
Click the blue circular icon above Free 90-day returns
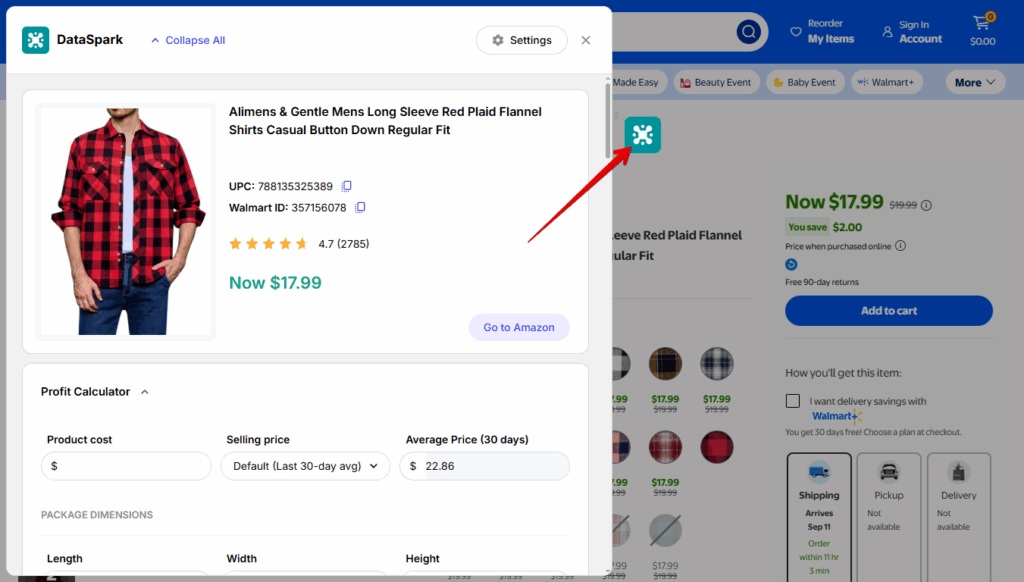point(792,265)
